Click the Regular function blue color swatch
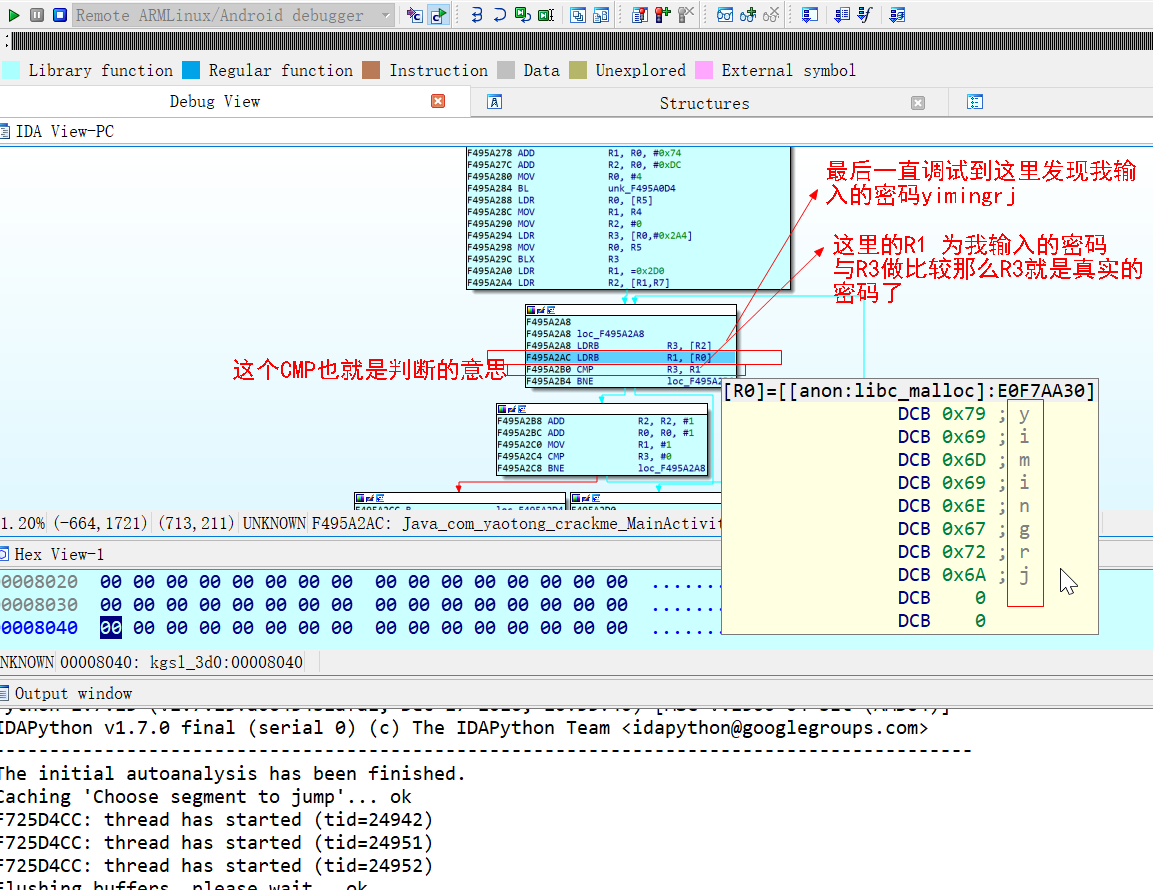Image resolution: width=1153 pixels, height=890 pixels. pyautogui.click(x=191, y=70)
